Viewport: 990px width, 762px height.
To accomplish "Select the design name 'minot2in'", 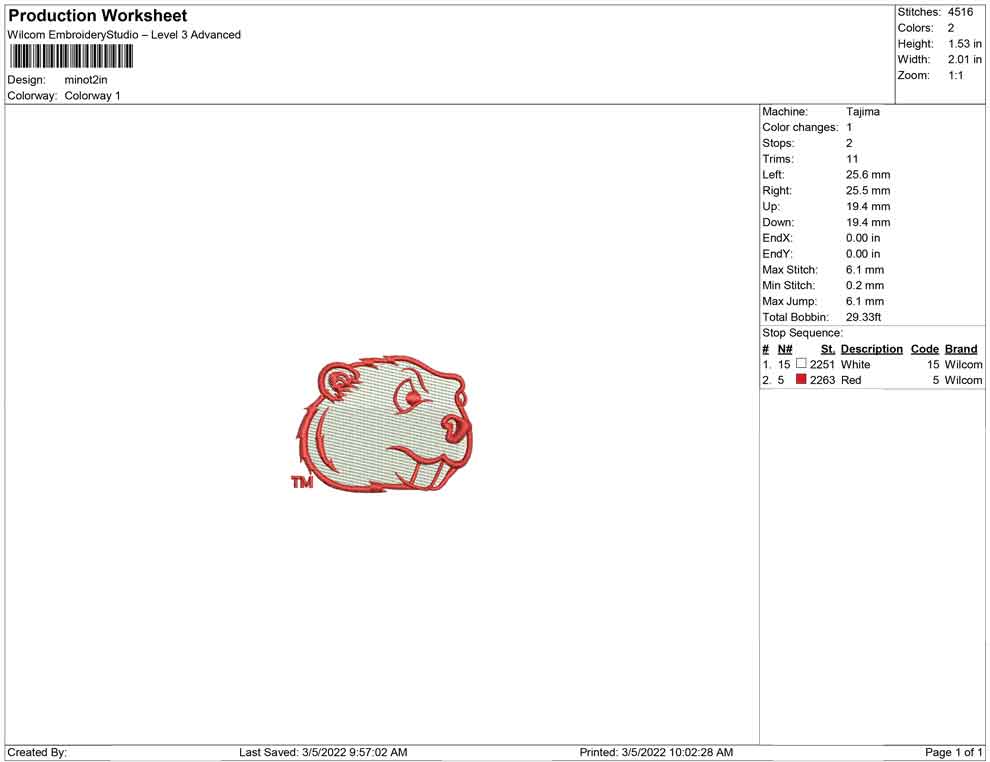I will pyautogui.click(x=86, y=80).
